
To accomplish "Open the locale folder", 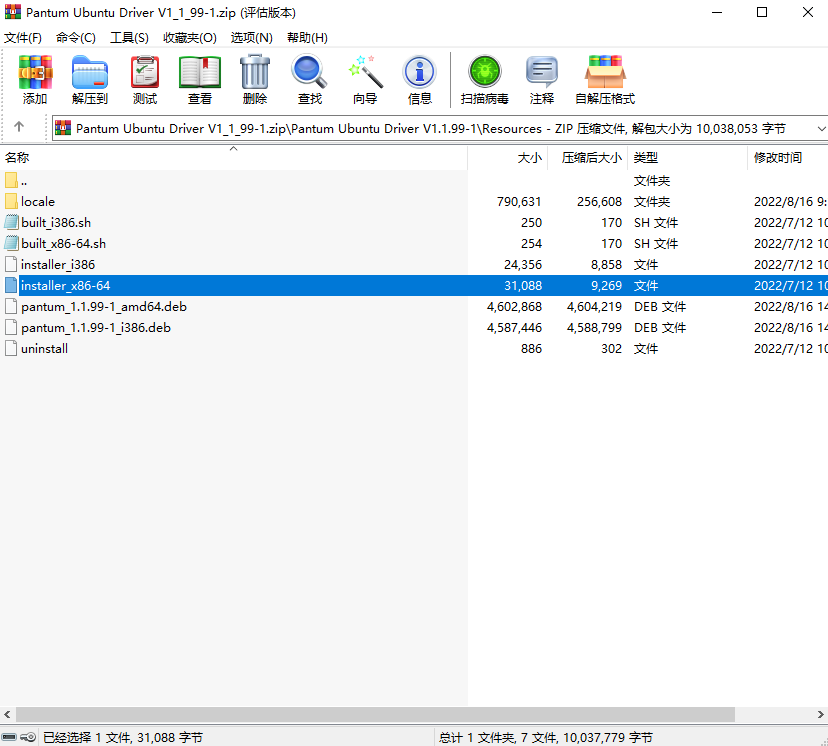I will coord(38,202).
